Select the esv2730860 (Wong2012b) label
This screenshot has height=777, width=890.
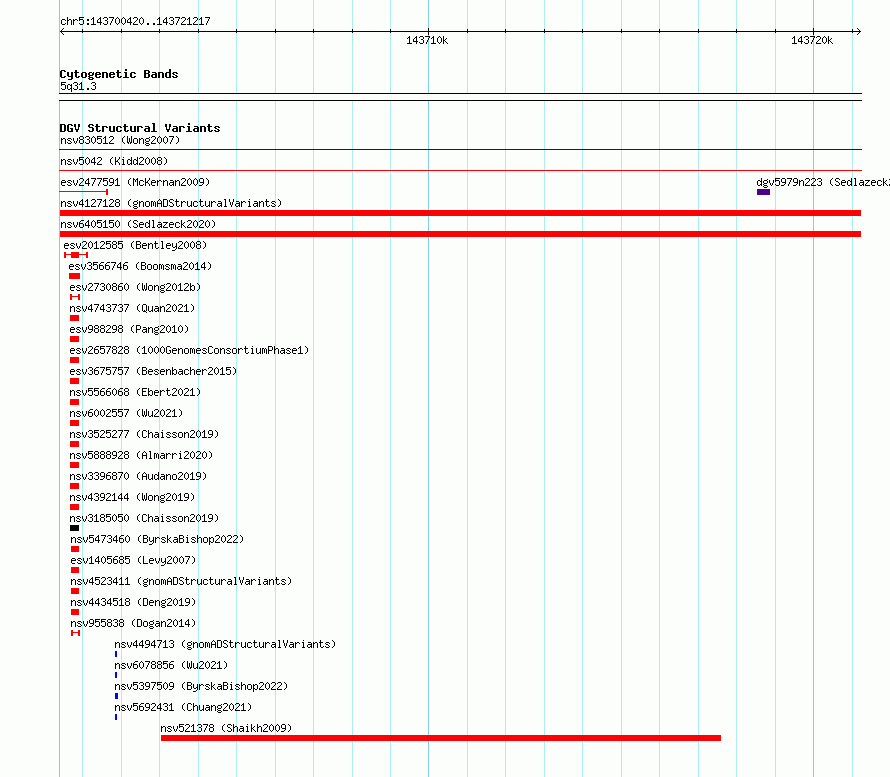(135, 287)
